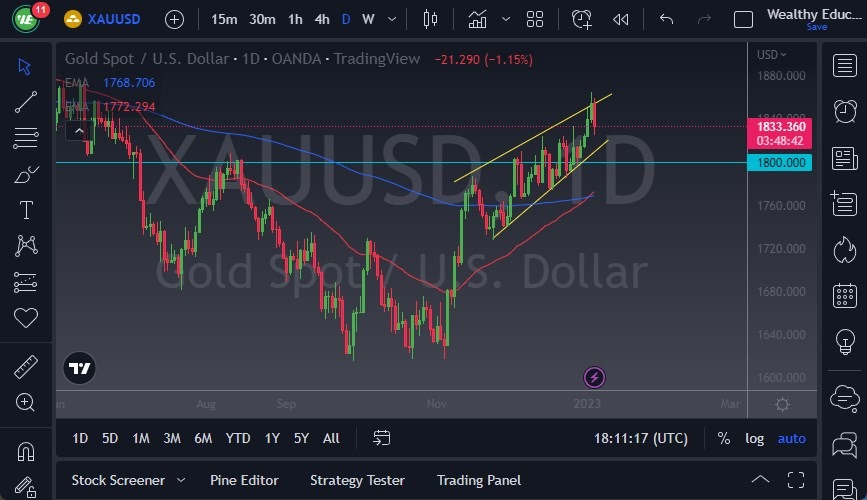Open the Trading Panel tab
This screenshot has height=500, width=867.
(479, 480)
